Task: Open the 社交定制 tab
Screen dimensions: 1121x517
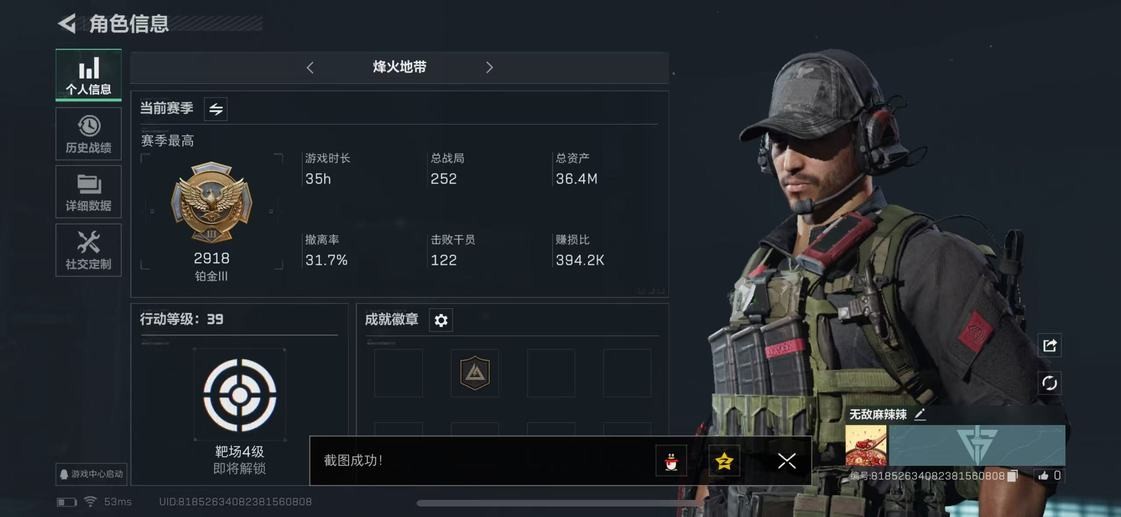Action: pyautogui.click(x=89, y=250)
